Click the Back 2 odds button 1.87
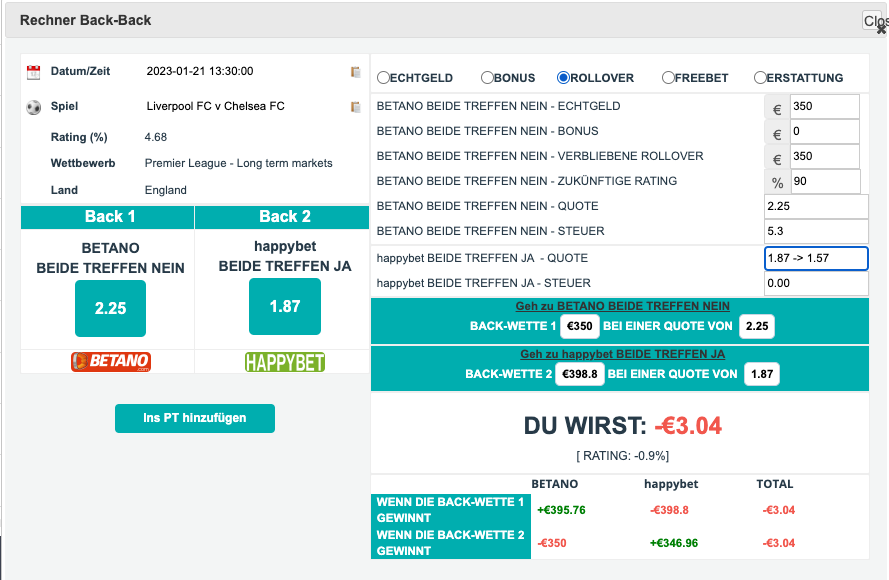The image size is (889, 580). pyautogui.click(x=285, y=307)
